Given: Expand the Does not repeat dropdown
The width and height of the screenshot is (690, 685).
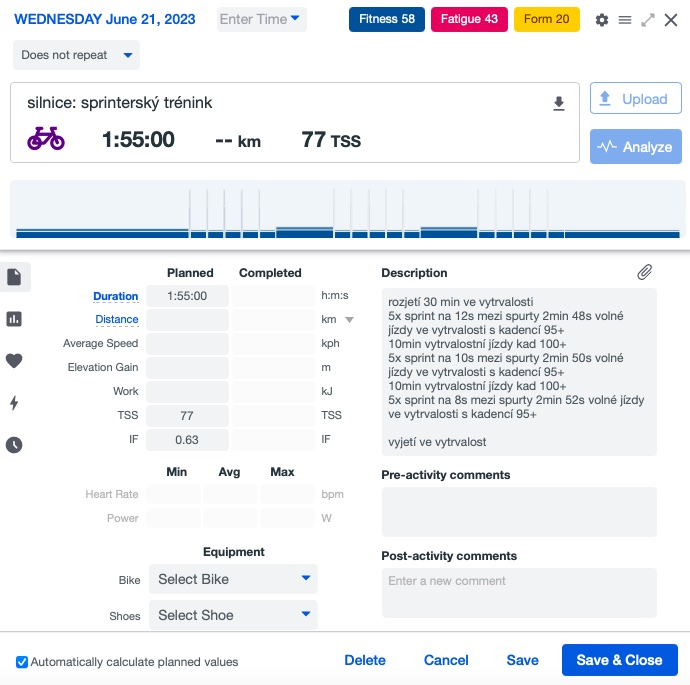Looking at the screenshot, I should 76,55.
